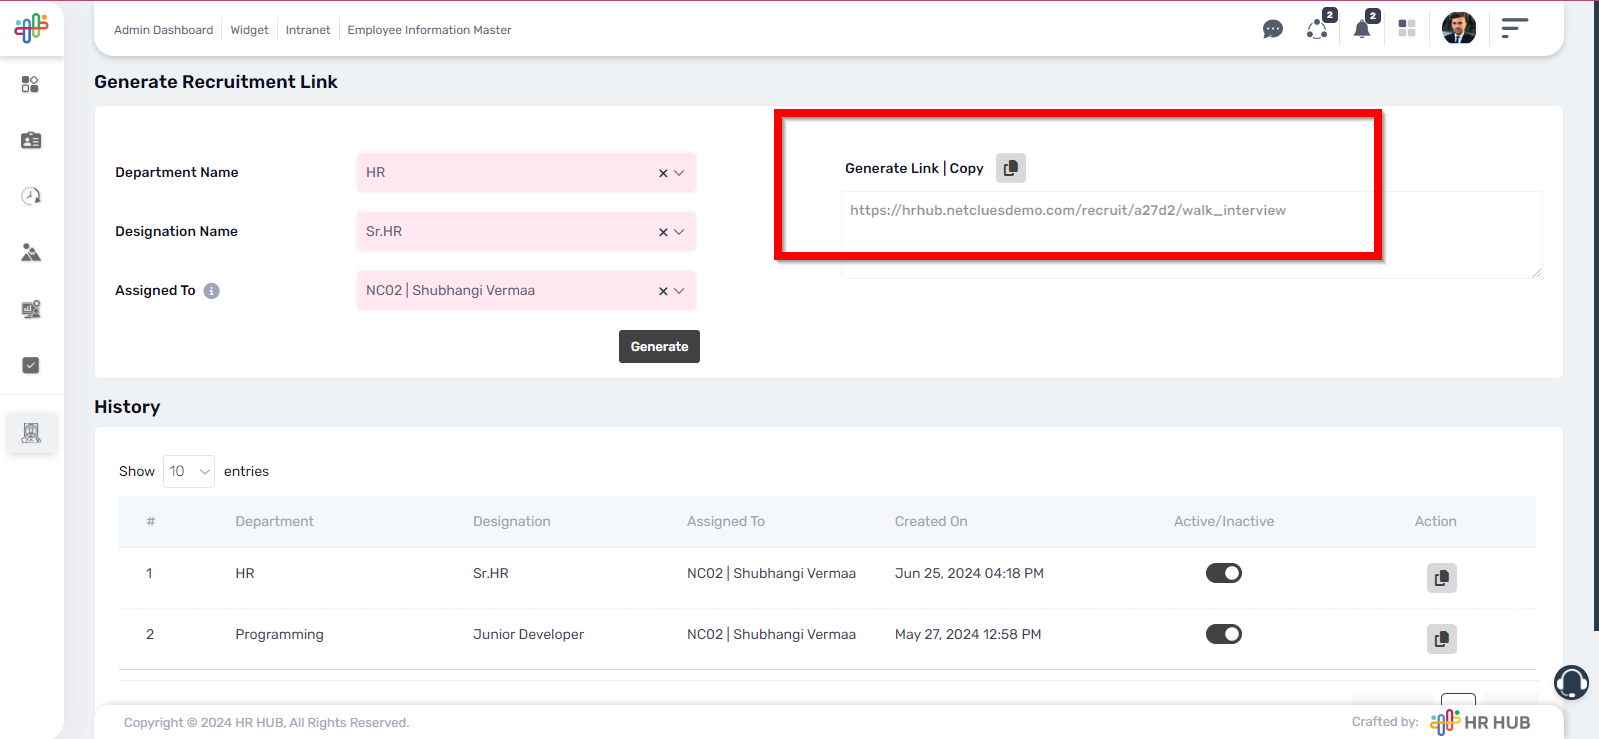Click 'May 27, 2024 12:58 PM' cell
Image resolution: width=1599 pixels, height=739 pixels.
coord(968,634)
